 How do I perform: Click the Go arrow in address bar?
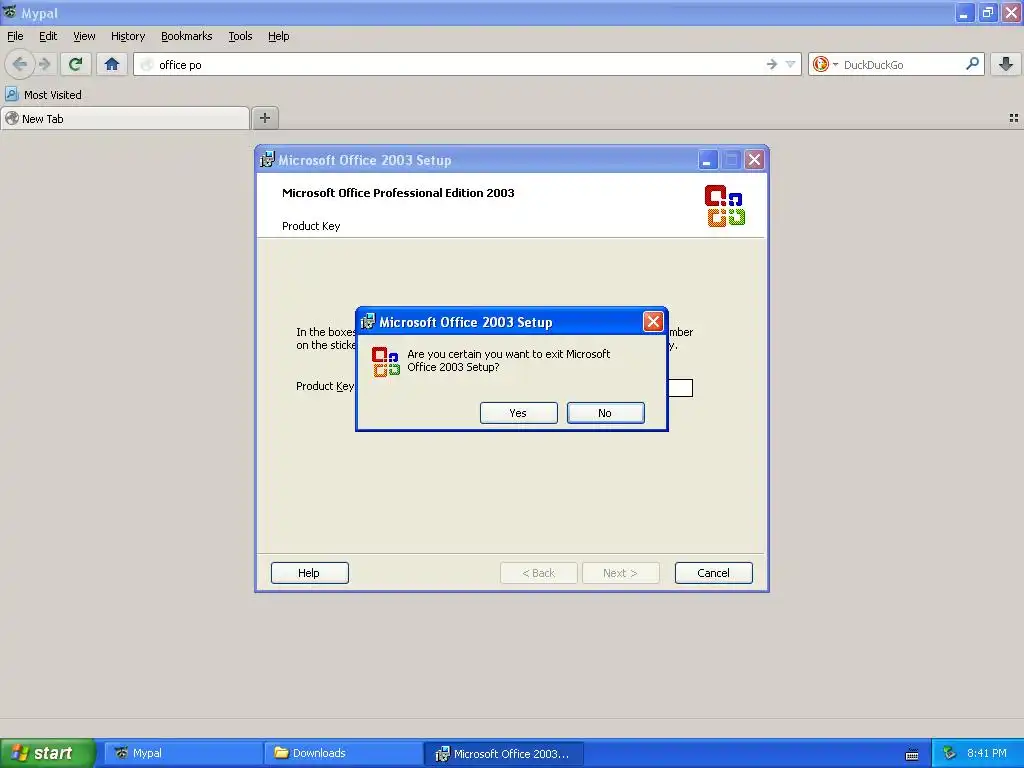[x=771, y=64]
